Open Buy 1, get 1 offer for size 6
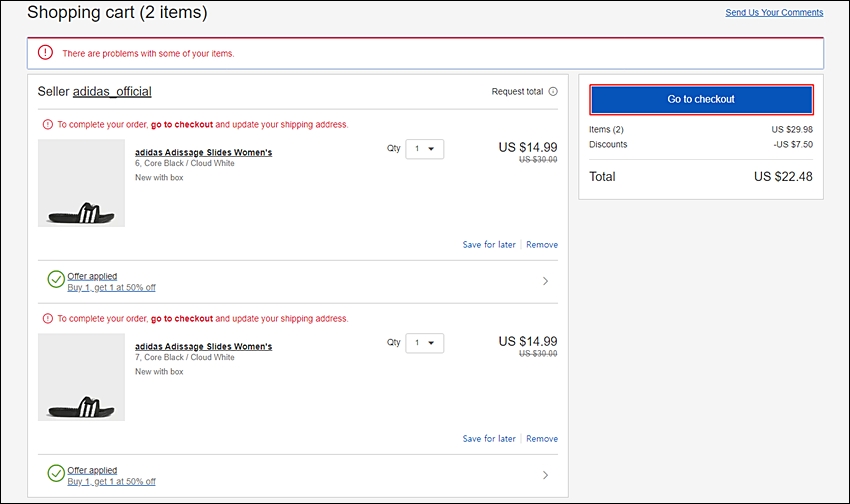850x504 pixels. (x=111, y=288)
